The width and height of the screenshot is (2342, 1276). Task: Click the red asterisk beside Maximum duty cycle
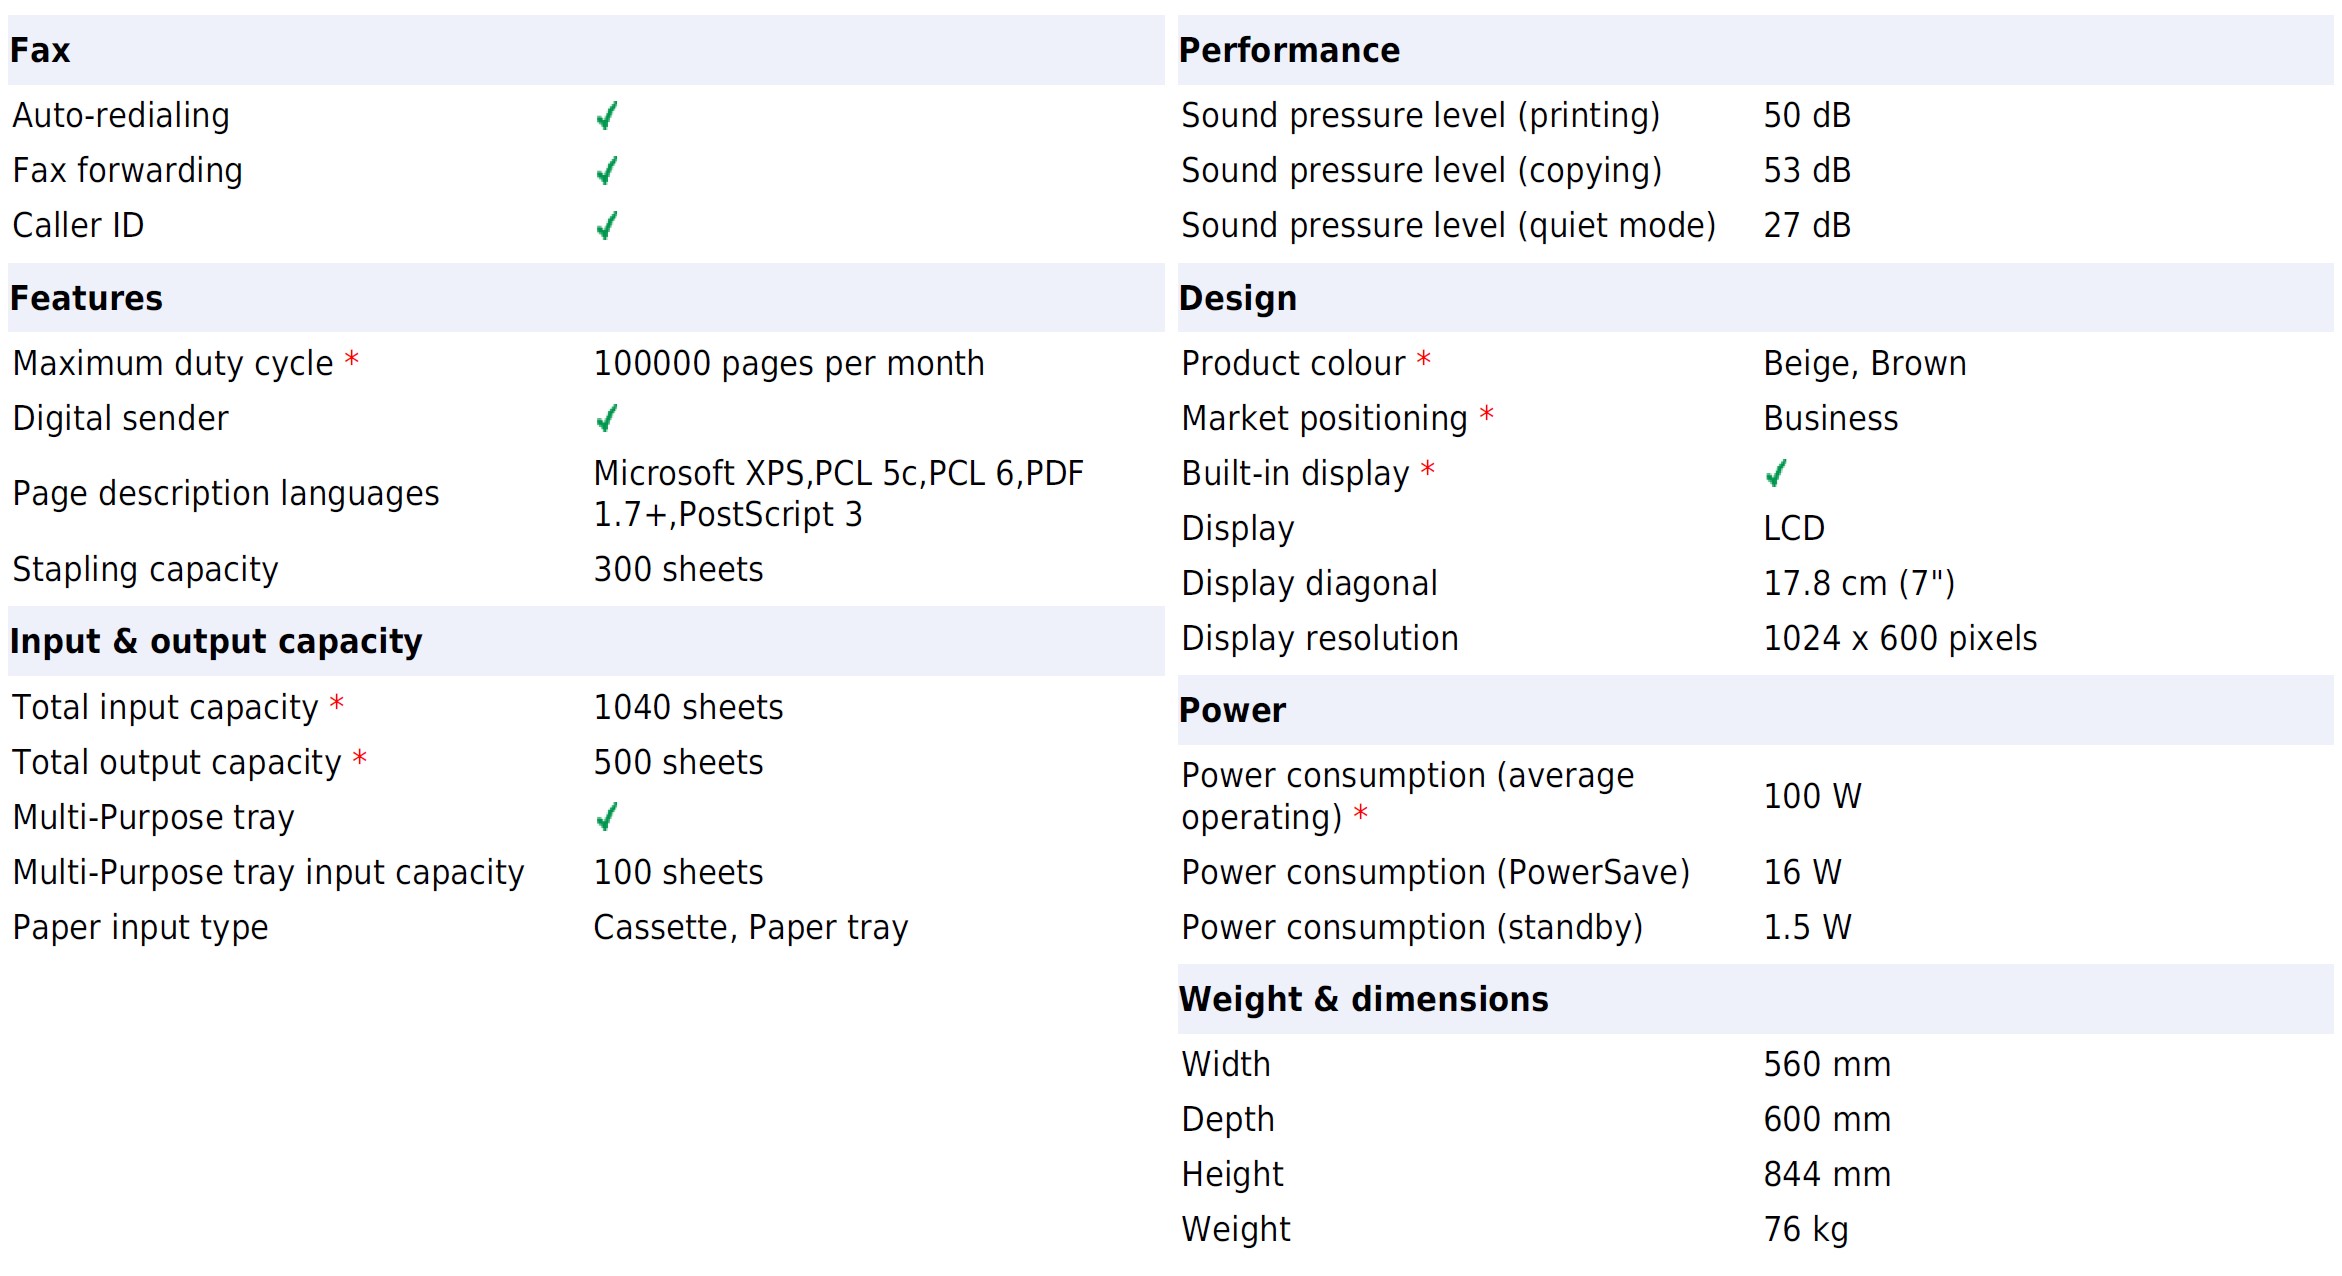coord(352,359)
